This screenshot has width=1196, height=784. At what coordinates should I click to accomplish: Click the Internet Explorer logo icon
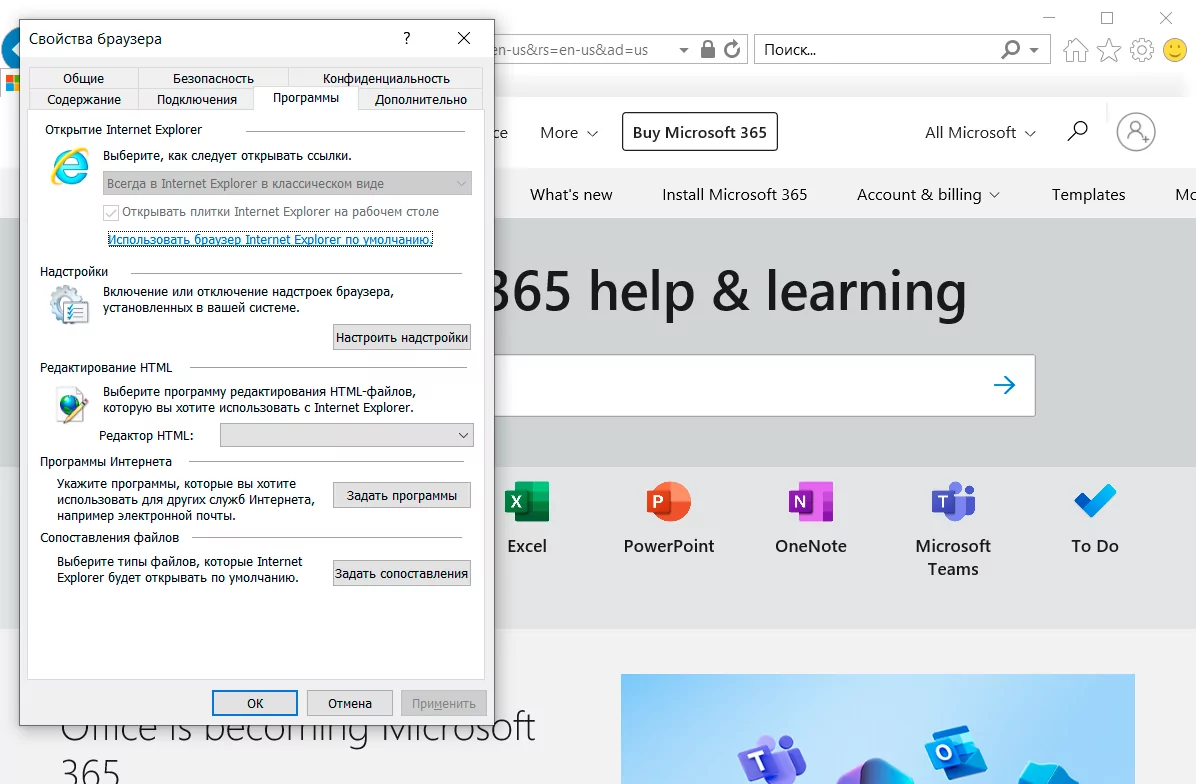70,166
